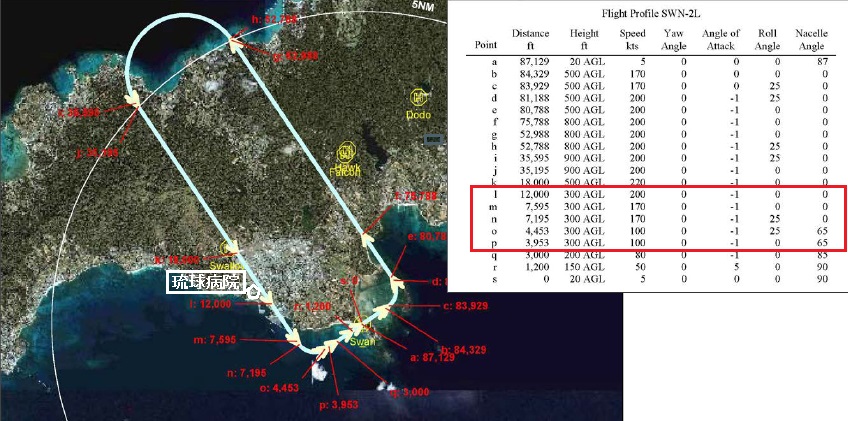Screen dimensions: 848x421
Task: Click the speed value 80 in row q
Action: click(x=640, y=255)
